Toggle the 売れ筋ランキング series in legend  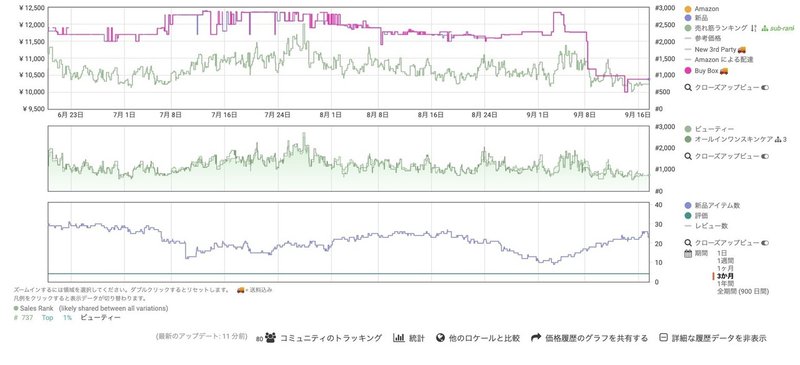716,28
